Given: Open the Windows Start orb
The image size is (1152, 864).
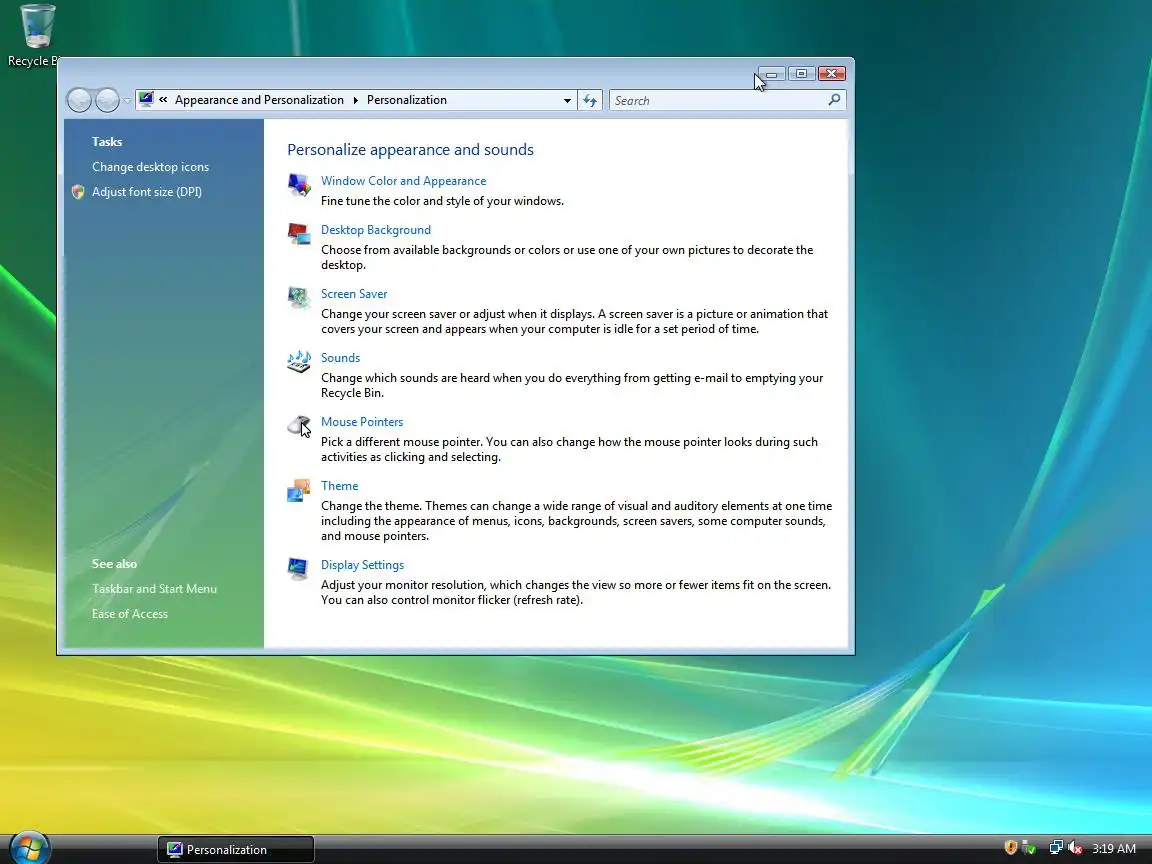Looking at the screenshot, I should tap(29, 849).
